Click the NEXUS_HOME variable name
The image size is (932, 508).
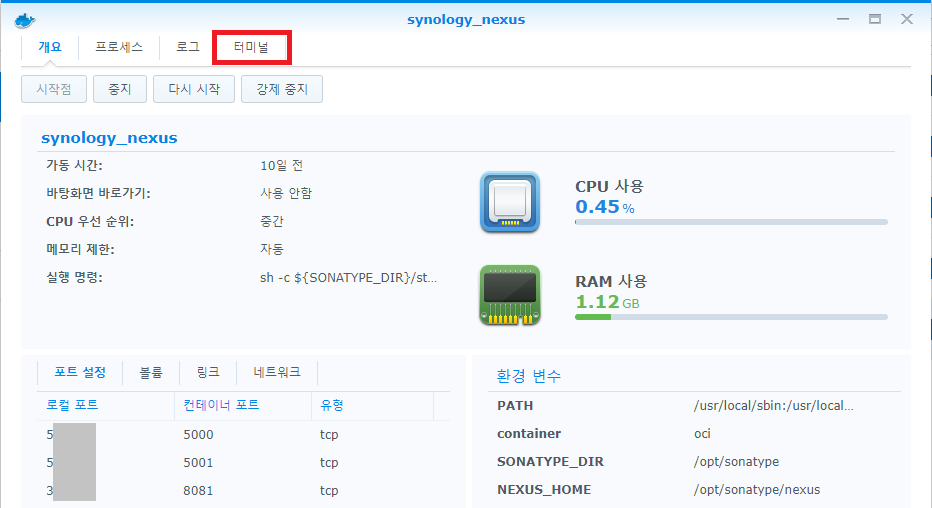pyautogui.click(x=544, y=490)
